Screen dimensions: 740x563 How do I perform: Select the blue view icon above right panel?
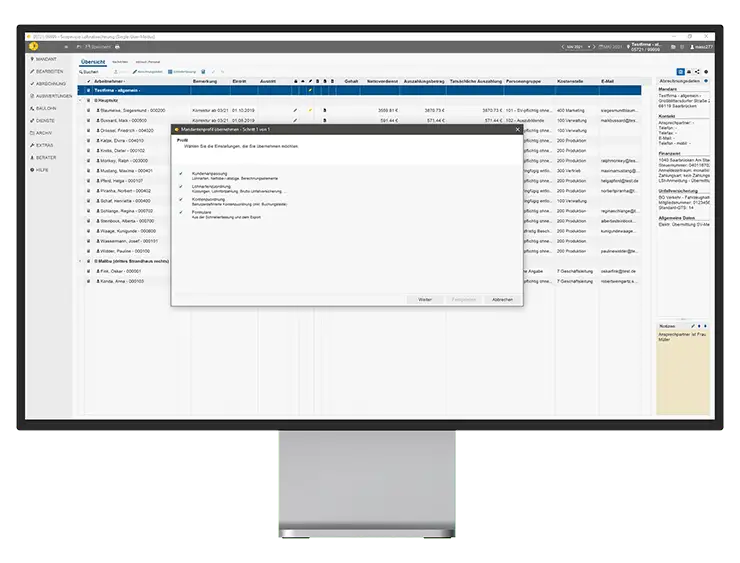click(680, 72)
